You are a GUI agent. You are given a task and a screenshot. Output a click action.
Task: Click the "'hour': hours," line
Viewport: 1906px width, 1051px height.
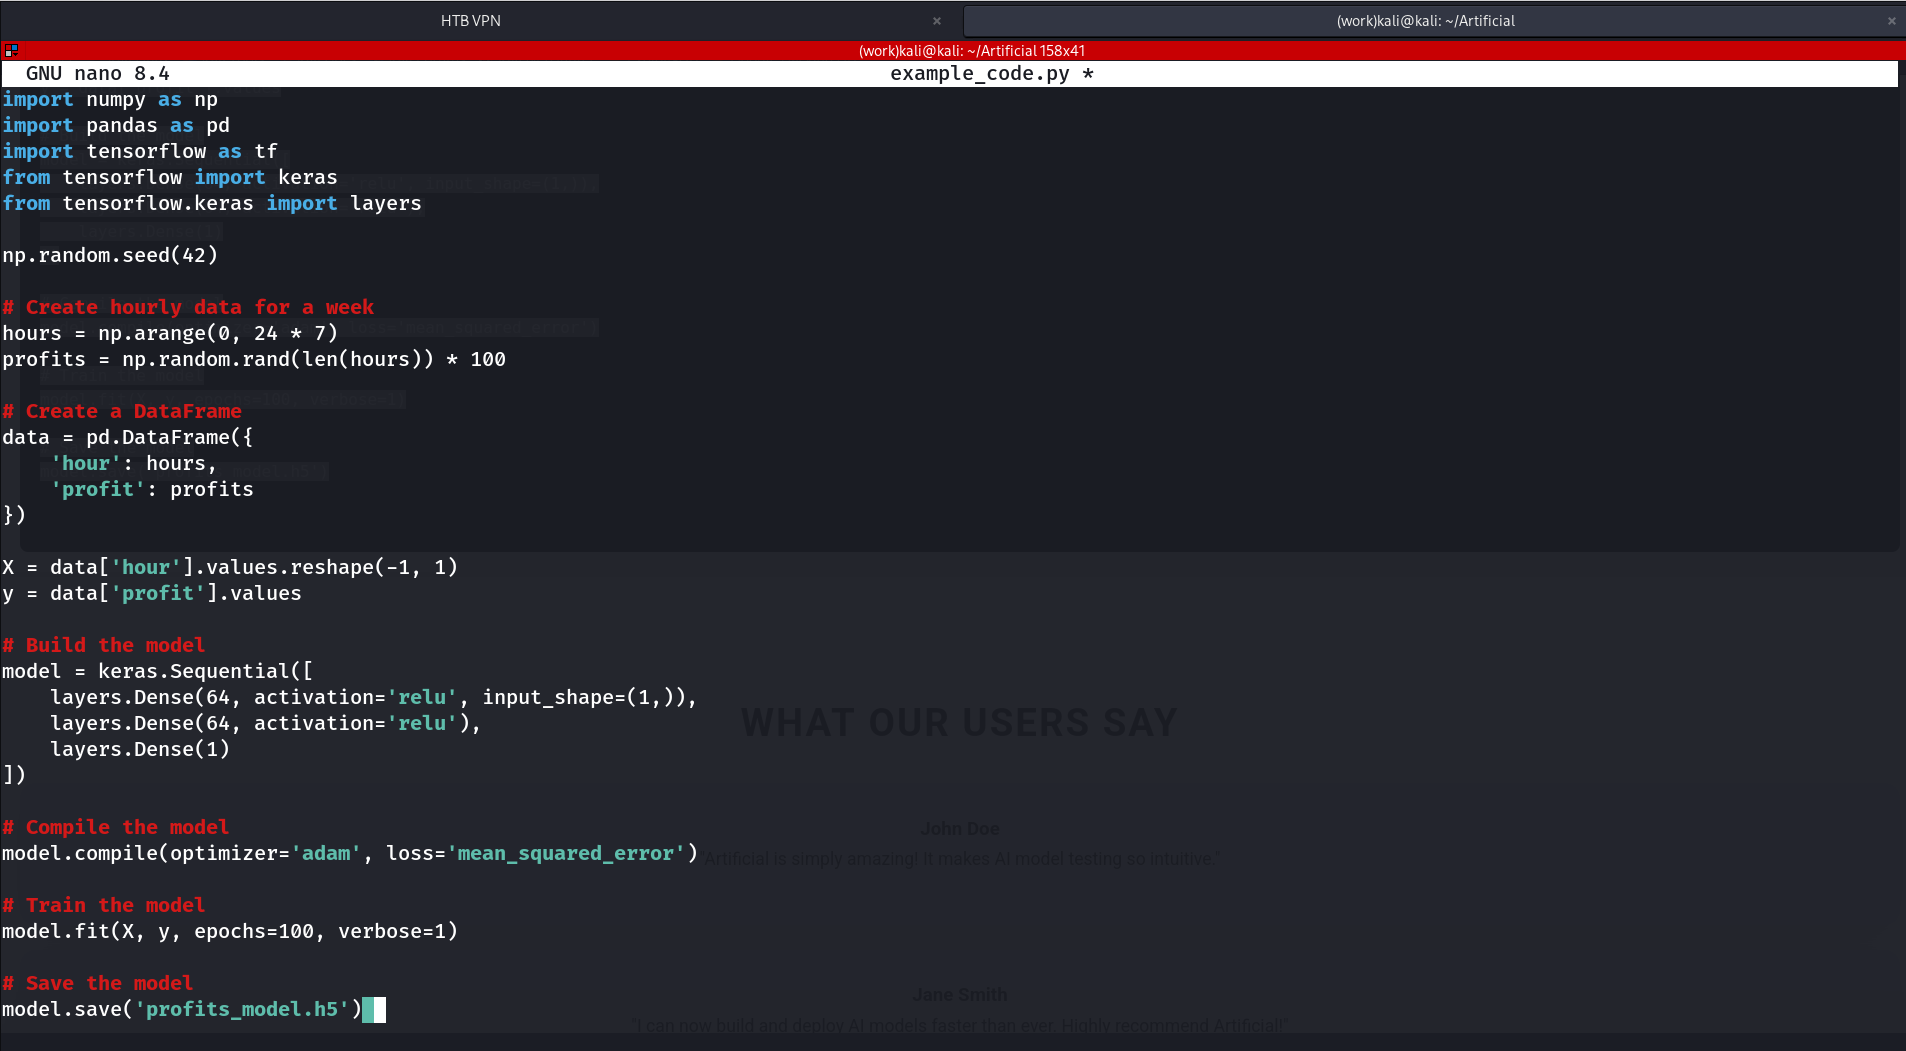(x=134, y=463)
